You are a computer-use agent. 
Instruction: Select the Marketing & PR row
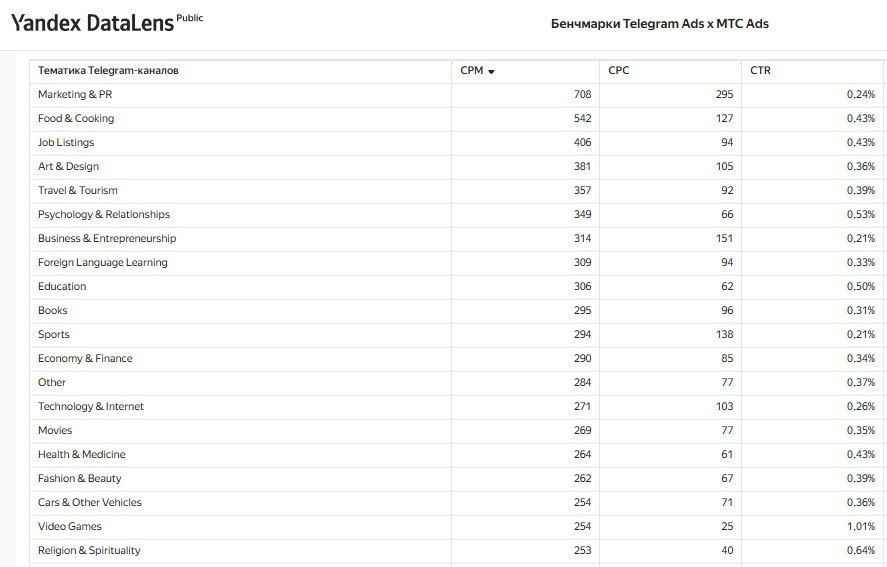coord(458,94)
